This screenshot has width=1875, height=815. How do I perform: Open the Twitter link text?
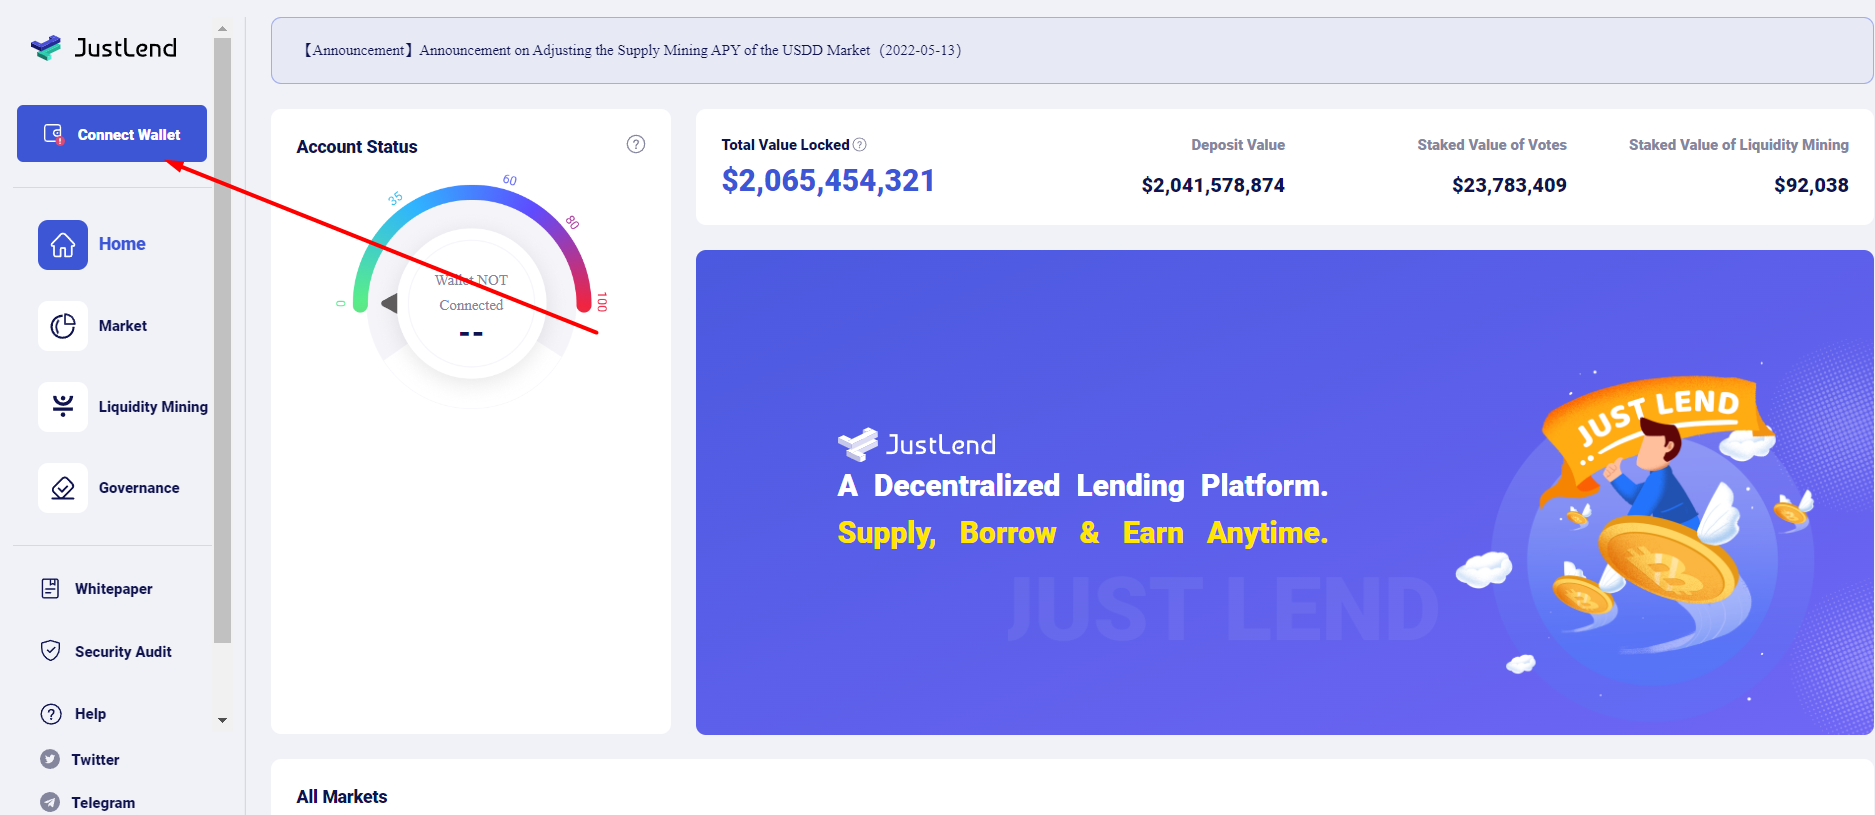tap(95, 760)
